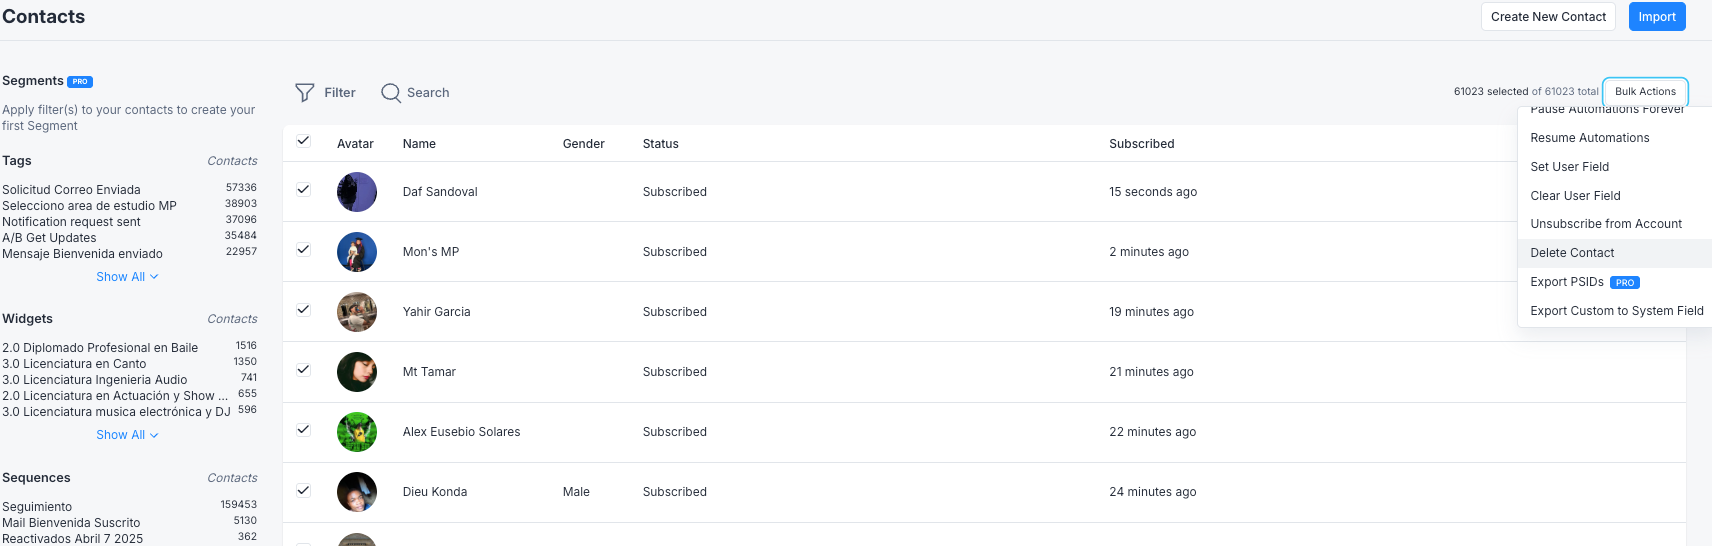The width and height of the screenshot is (1712, 546).
Task: Expand the Tags list with Show All
Action: point(127,277)
